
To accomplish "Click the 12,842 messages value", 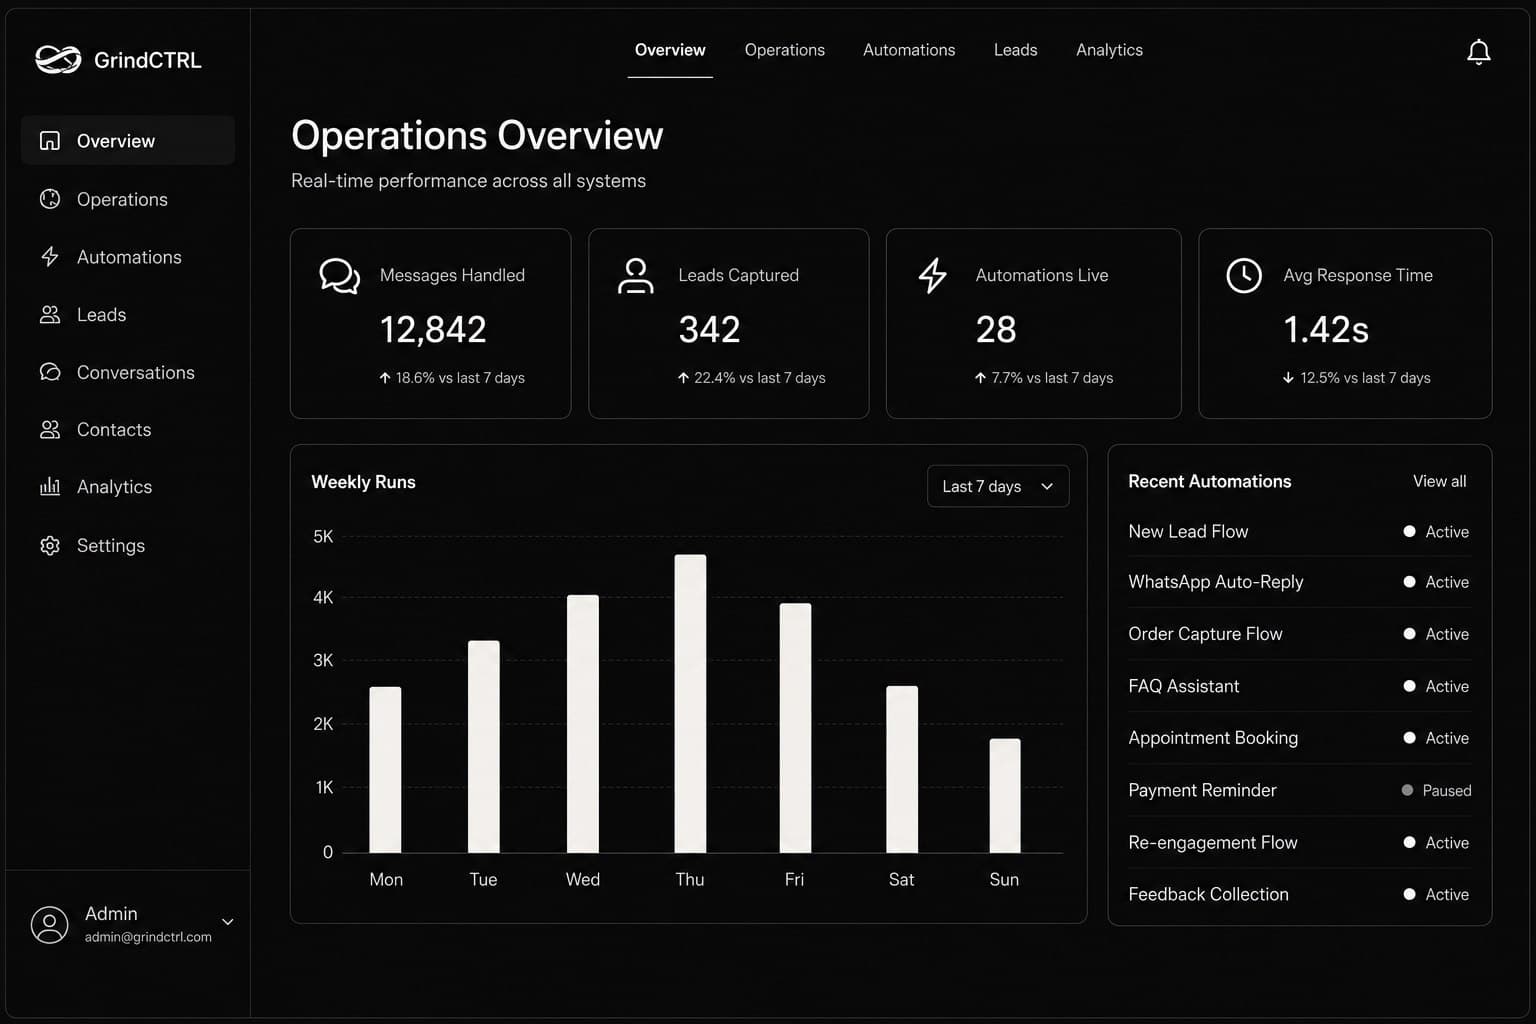I will pyautogui.click(x=433, y=330).
